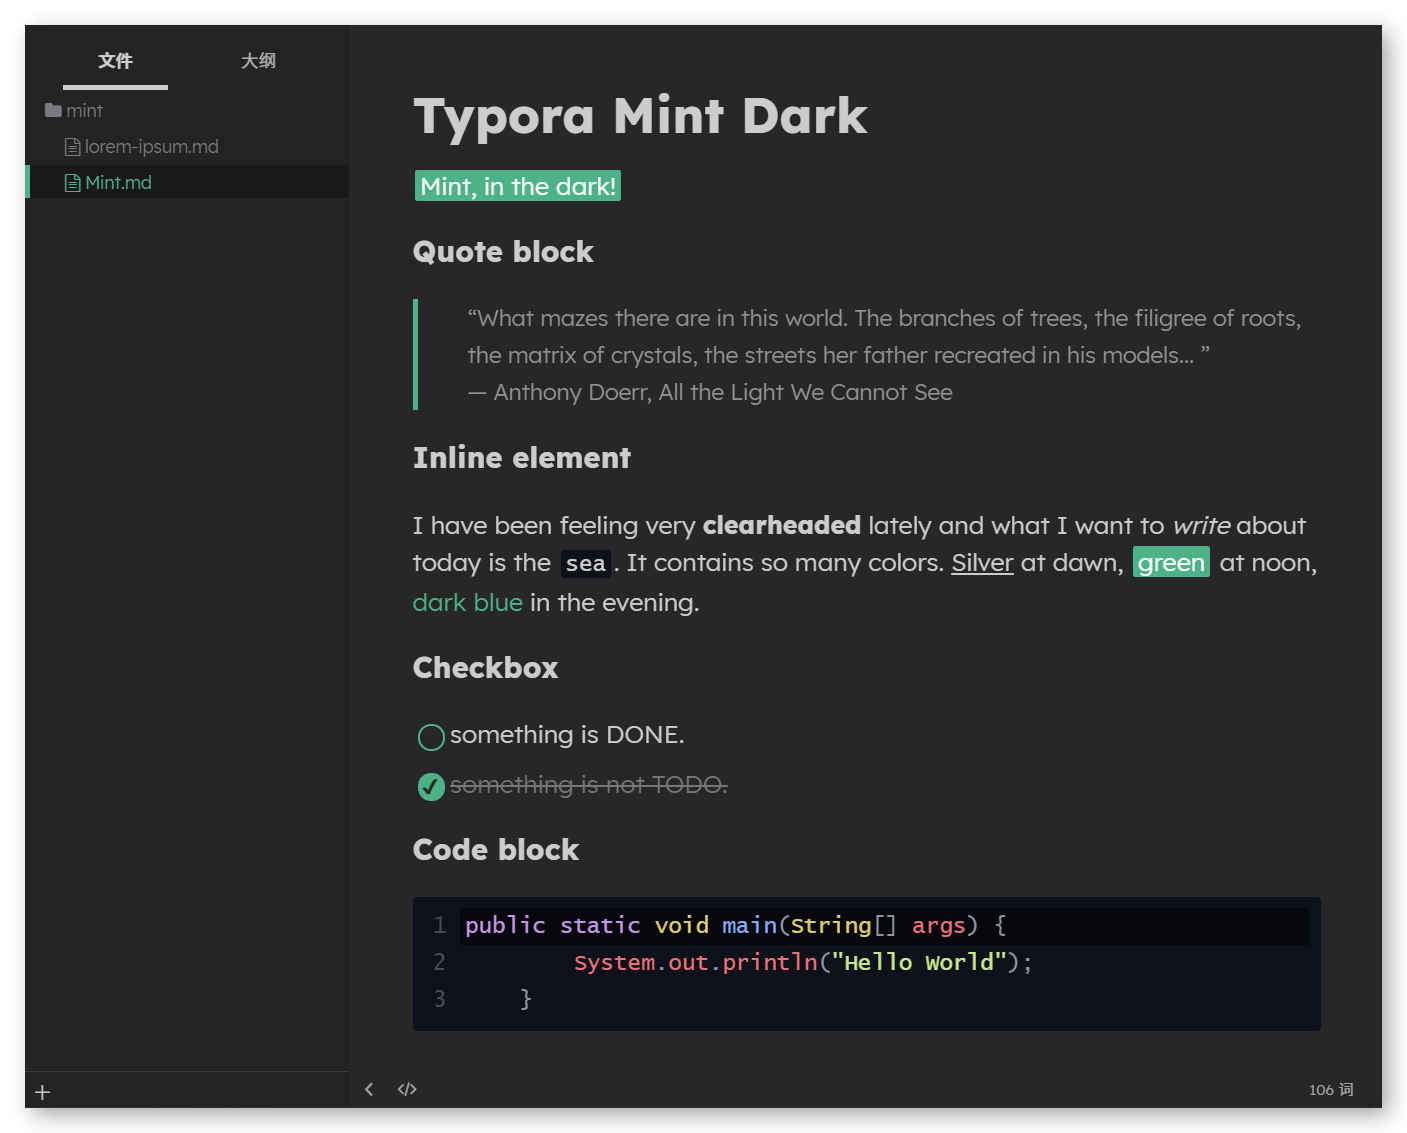Uncheck the 'something is not TODO' checkbox
The height and width of the screenshot is (1133, 1407).
pyautogui.click(x=431, y=787)
